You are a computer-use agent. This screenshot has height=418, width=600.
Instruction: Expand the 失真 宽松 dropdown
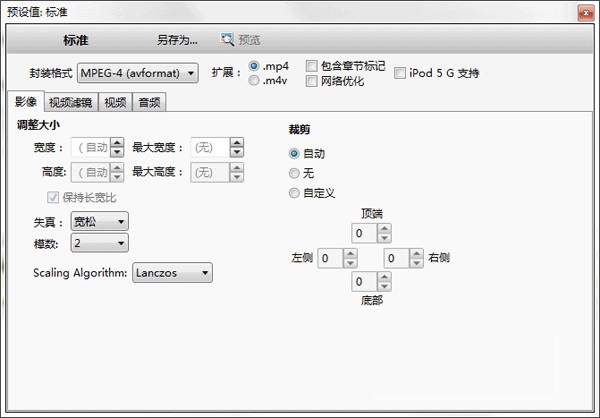[x=99, y=221]
